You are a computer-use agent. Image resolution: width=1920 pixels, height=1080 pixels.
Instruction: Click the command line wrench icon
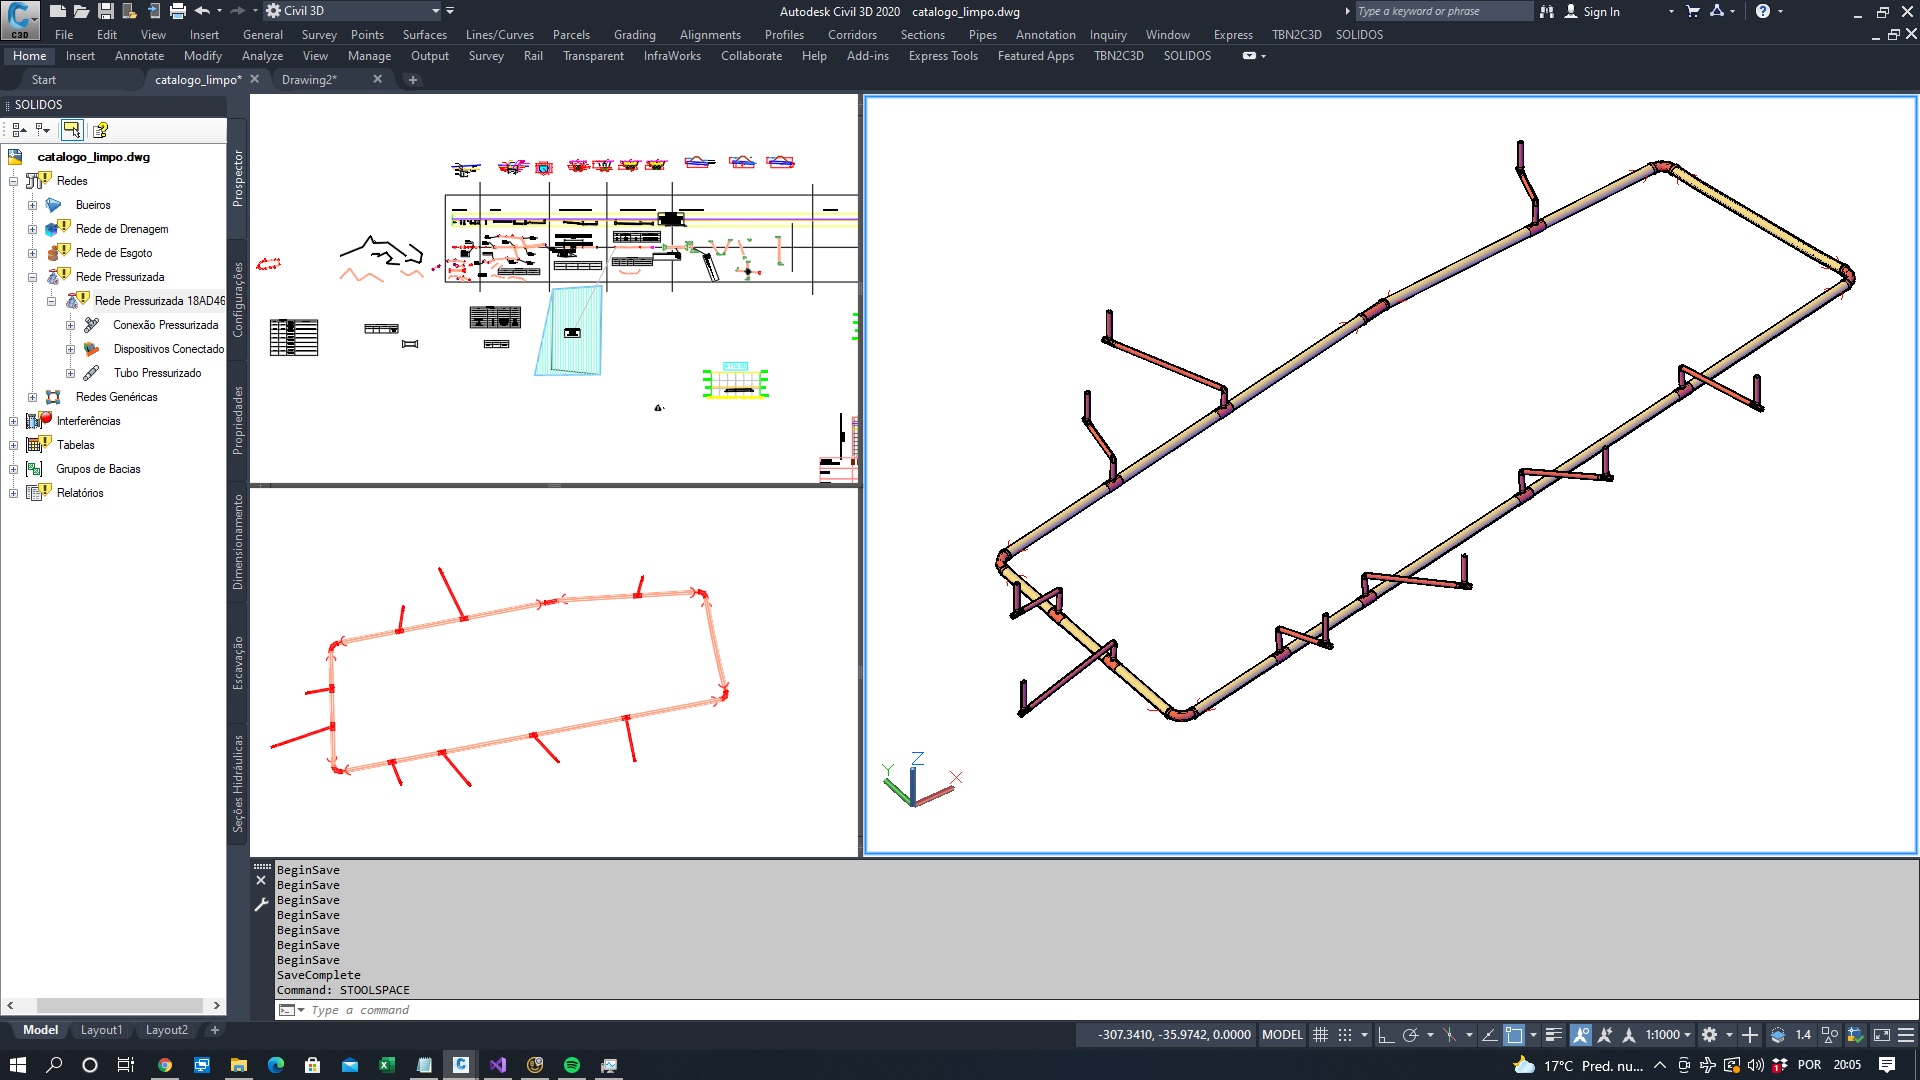click(x=261, y=904)
